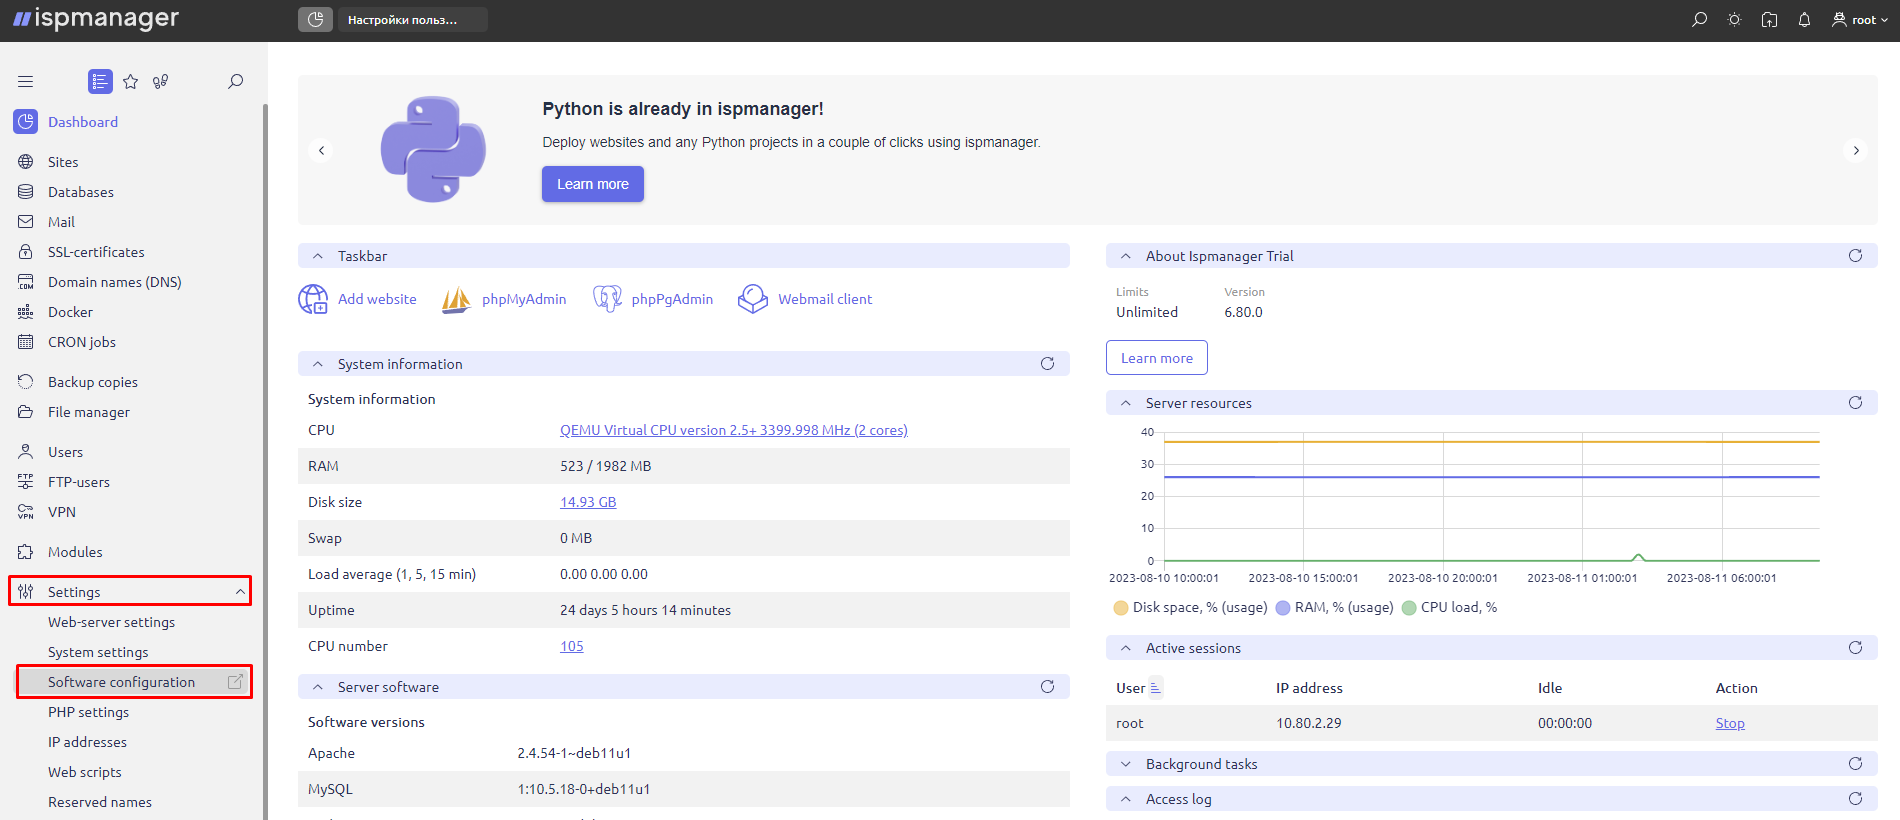Open the Sites section
The width and height of the screenshot is (1900, 820).
(x=63, y=162)
